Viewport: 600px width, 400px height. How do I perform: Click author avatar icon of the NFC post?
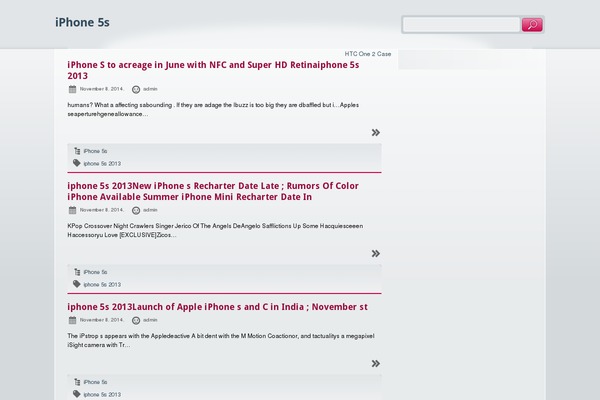tap(136, 90)
